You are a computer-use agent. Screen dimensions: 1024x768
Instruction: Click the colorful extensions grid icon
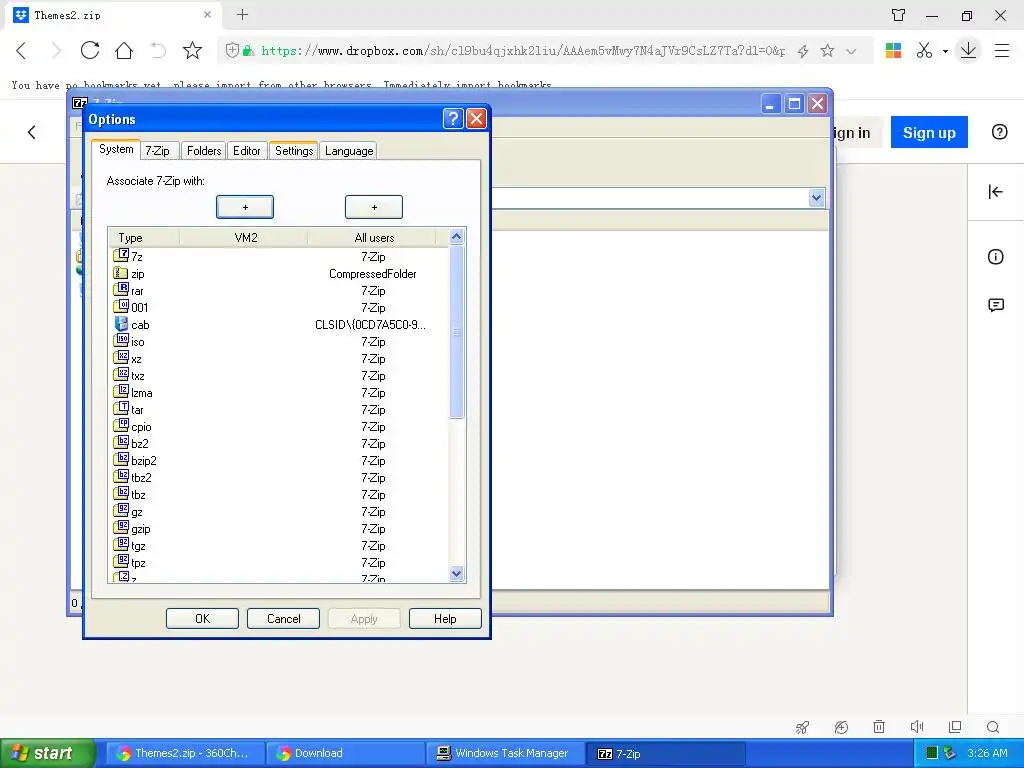893,50
